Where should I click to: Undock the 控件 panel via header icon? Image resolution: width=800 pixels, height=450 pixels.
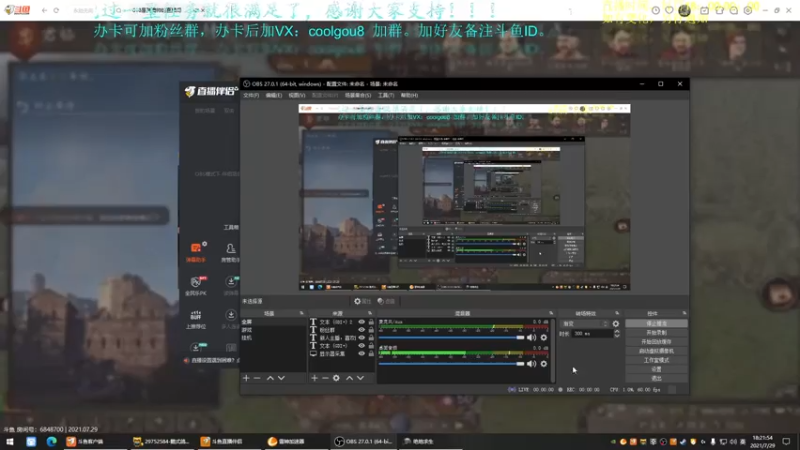[x=684, y=313]
